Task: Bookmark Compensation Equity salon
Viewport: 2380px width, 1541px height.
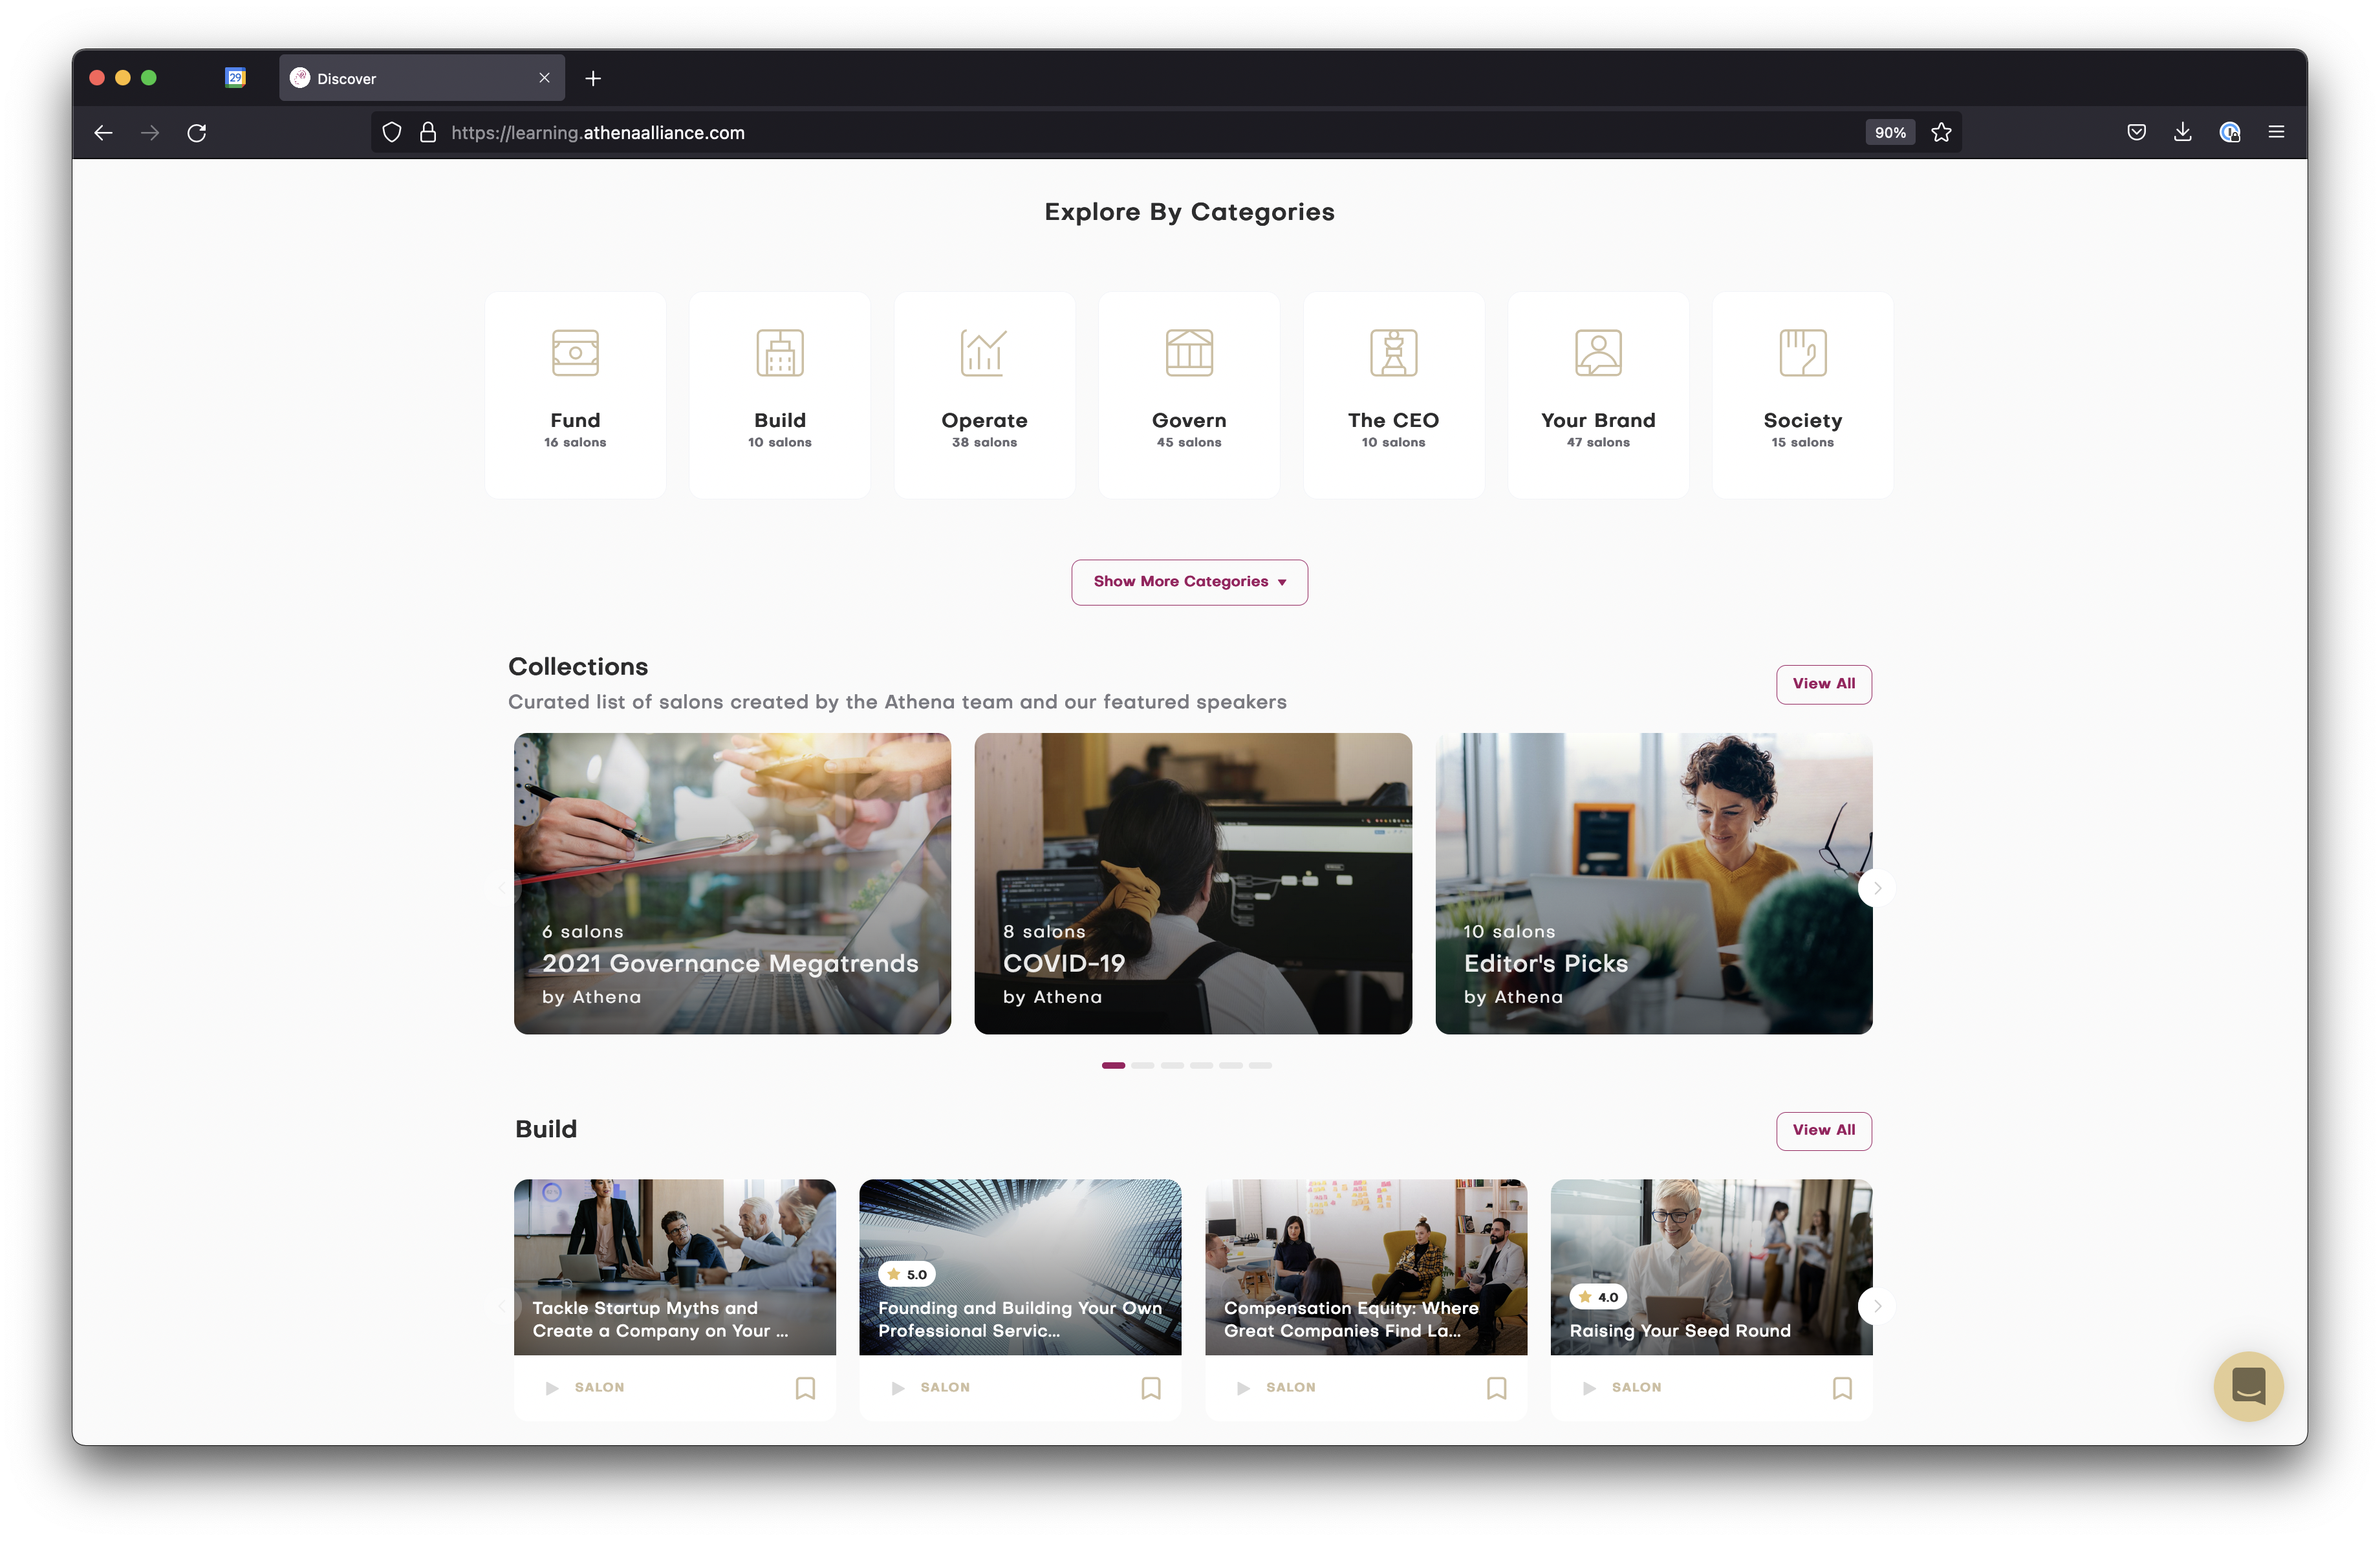Action: 1496,1388
